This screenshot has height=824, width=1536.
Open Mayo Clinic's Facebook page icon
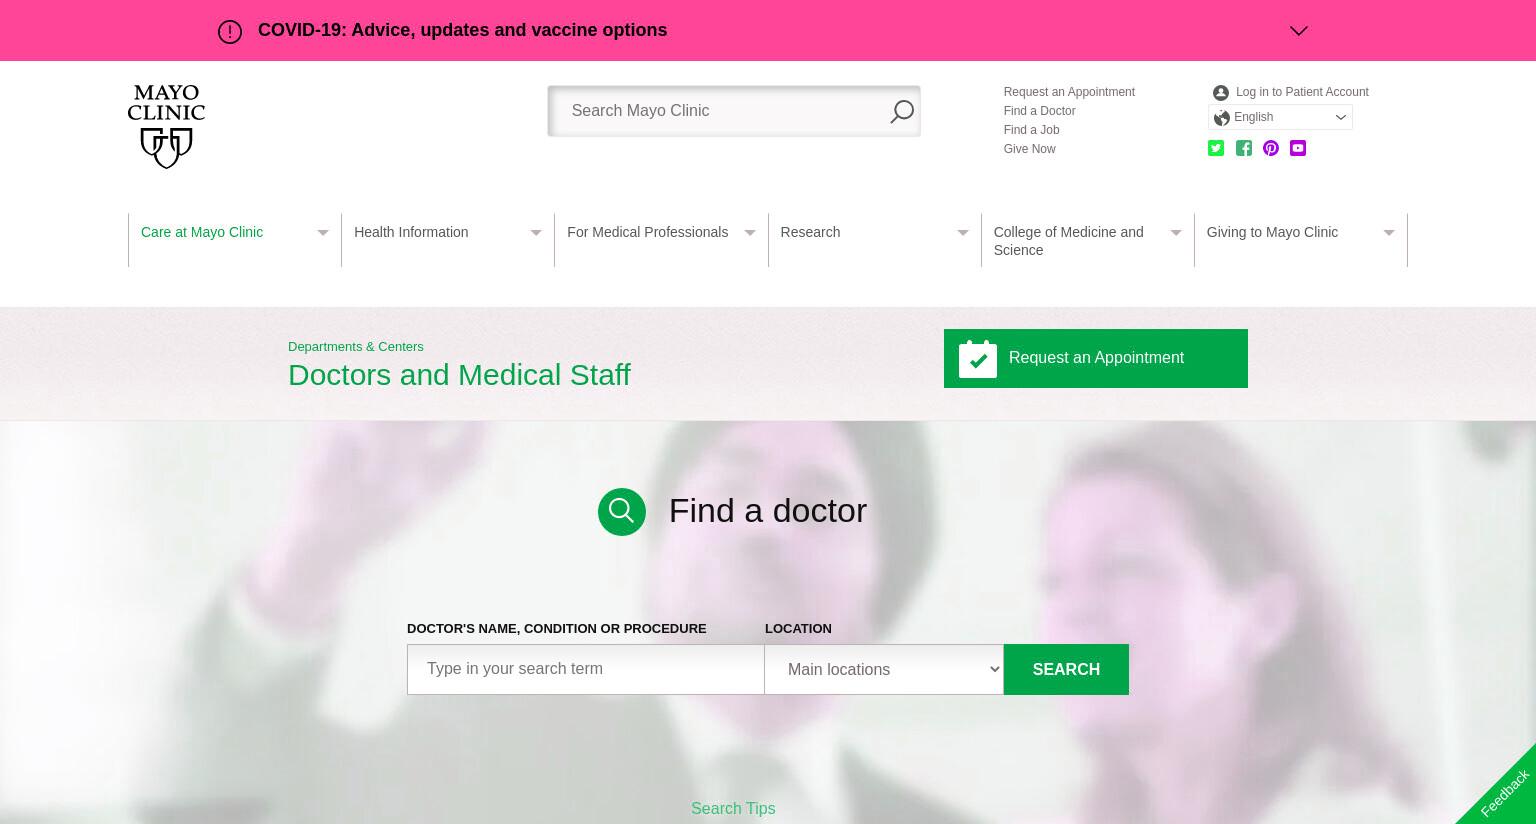(1244, 148)
